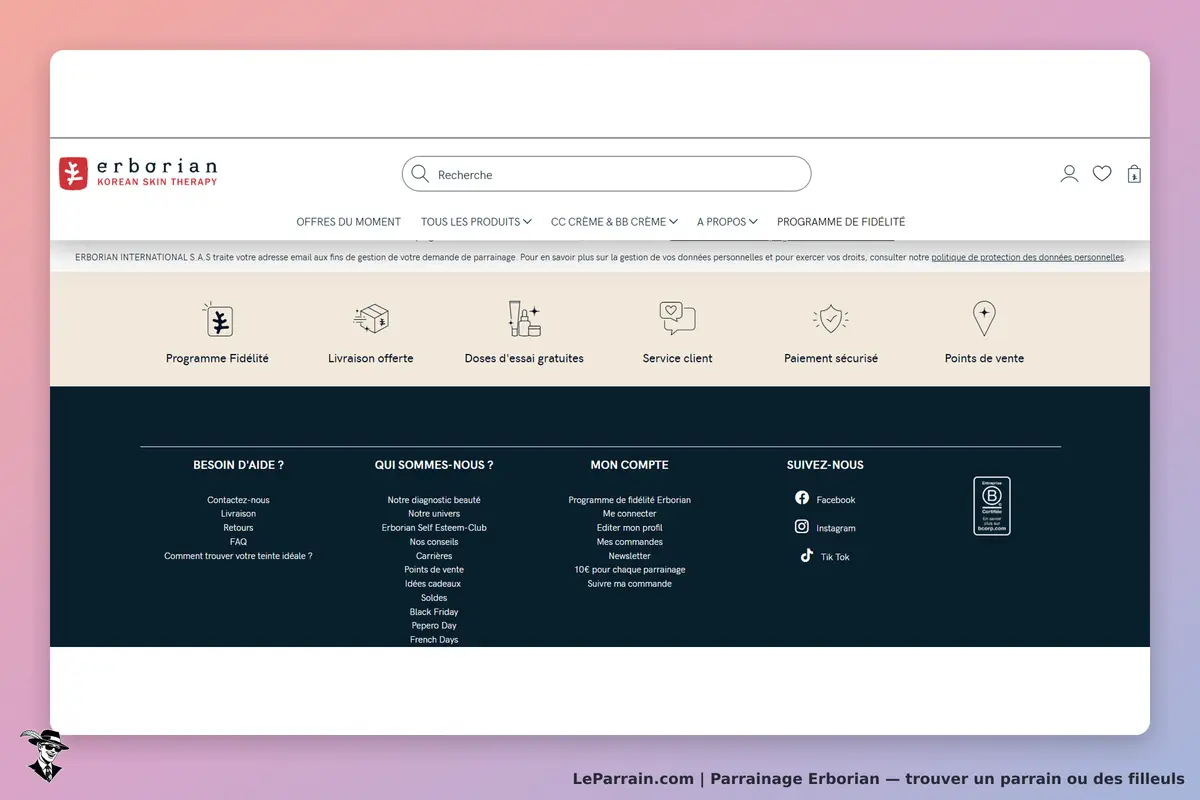Click the search magnifier icon
The image size is (1200, 800).
coord(420,174)
